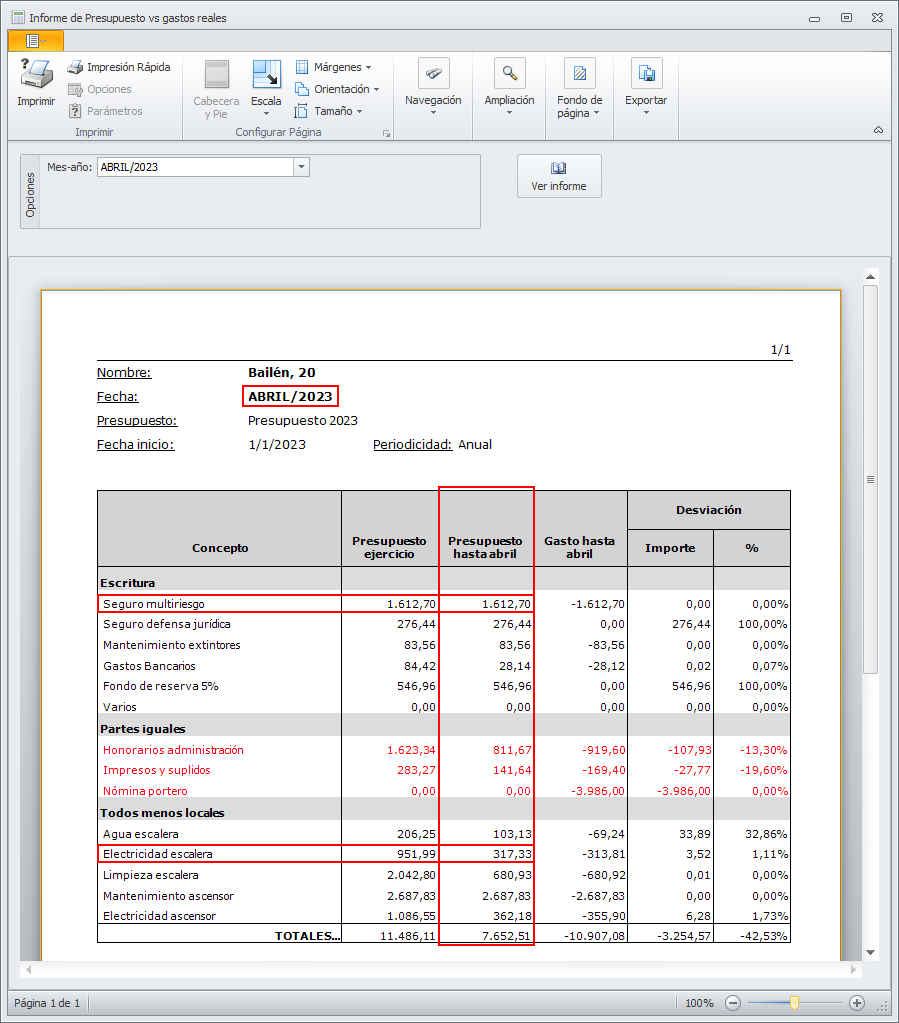899x1023 pixels.
Task: Click the zoom in plus icon
Action: [x=856, y=1003]
